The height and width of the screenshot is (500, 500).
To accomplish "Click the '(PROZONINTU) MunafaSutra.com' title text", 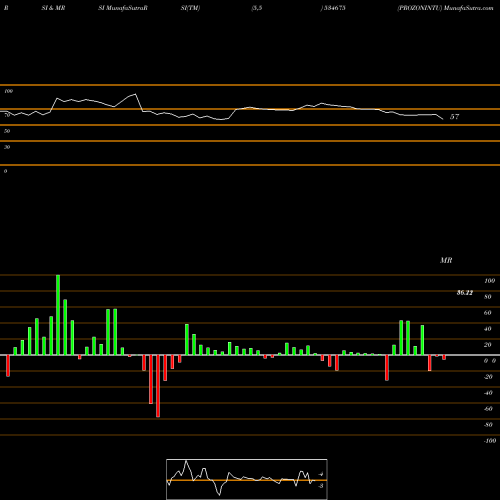I will coord(445,8).
